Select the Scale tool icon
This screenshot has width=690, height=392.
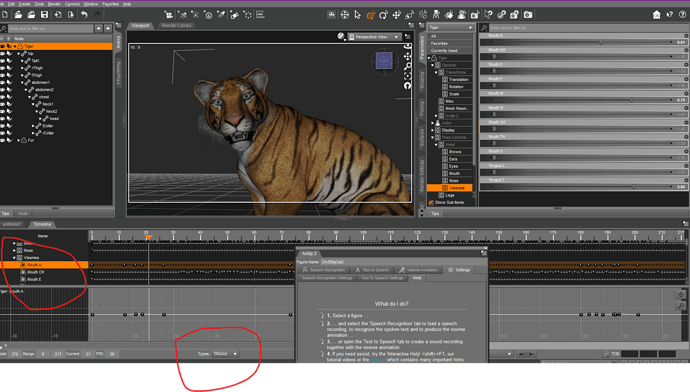[x=409, y=15]
